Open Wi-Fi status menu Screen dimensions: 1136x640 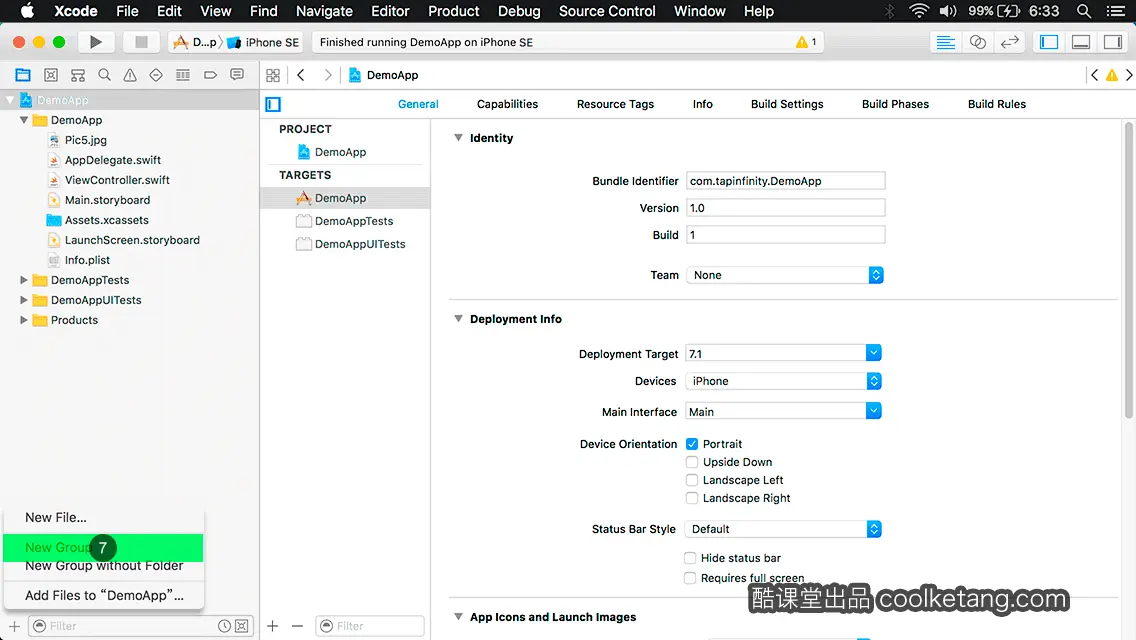(919, 11)
